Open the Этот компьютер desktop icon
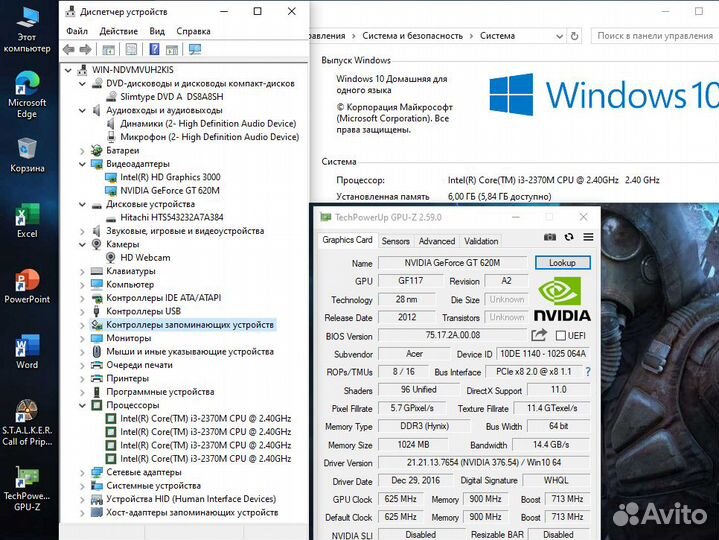 [x=27, y=30]
